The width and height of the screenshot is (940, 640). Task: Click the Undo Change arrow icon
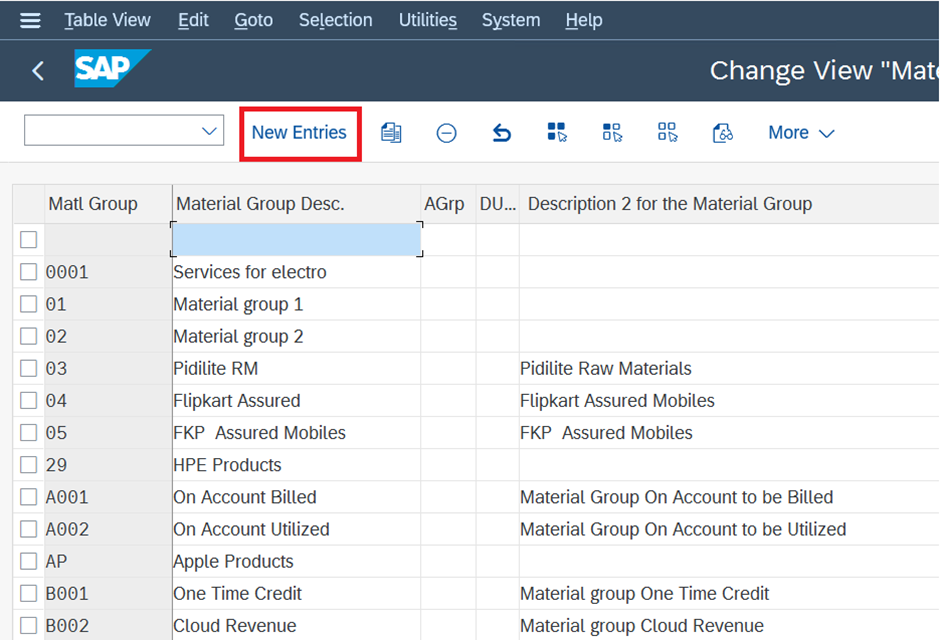(502, 132)
